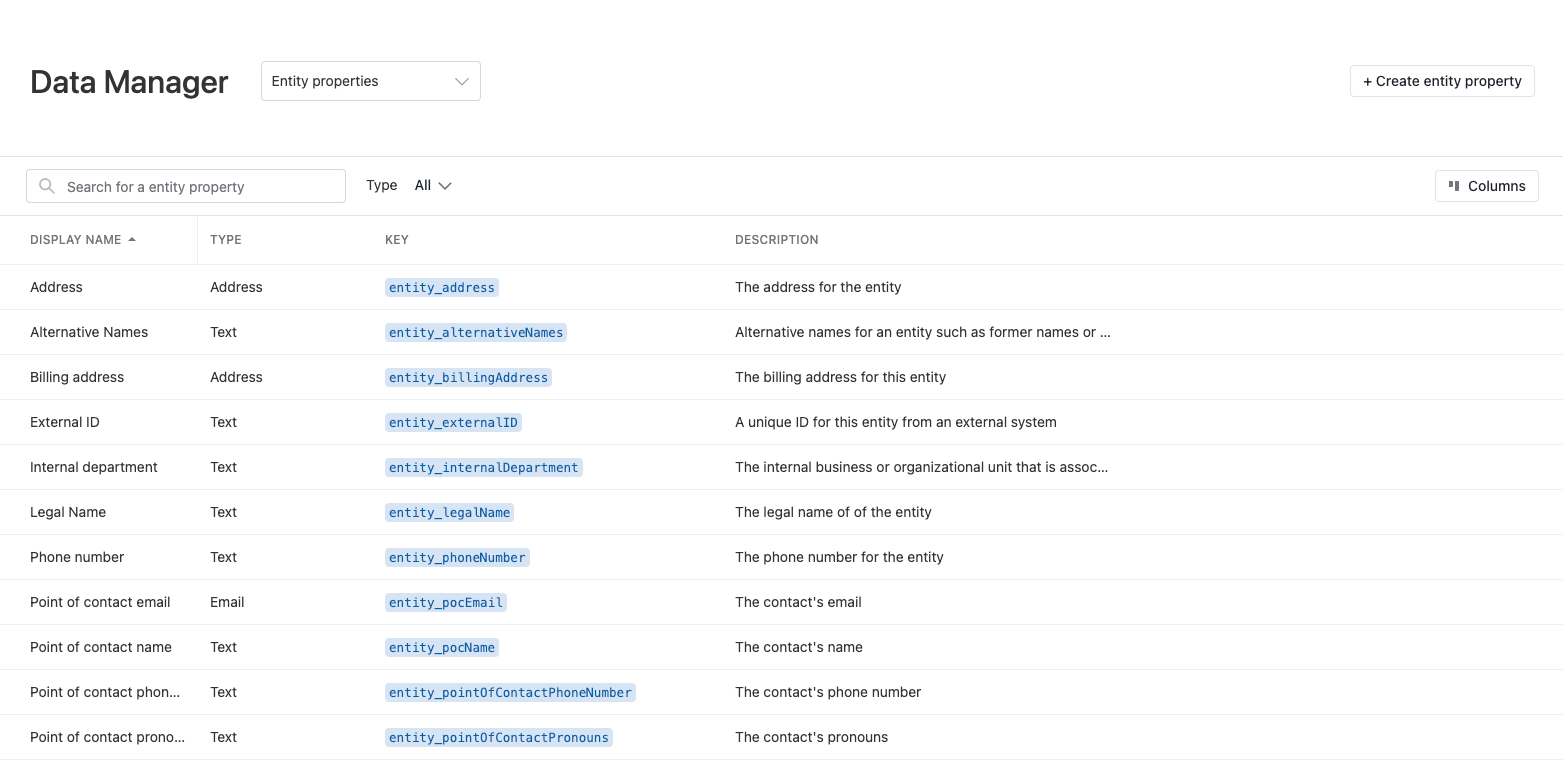1563x765 pixels.
Task: Click the chevron beside the Type All filter
Action: click(447, 185)
